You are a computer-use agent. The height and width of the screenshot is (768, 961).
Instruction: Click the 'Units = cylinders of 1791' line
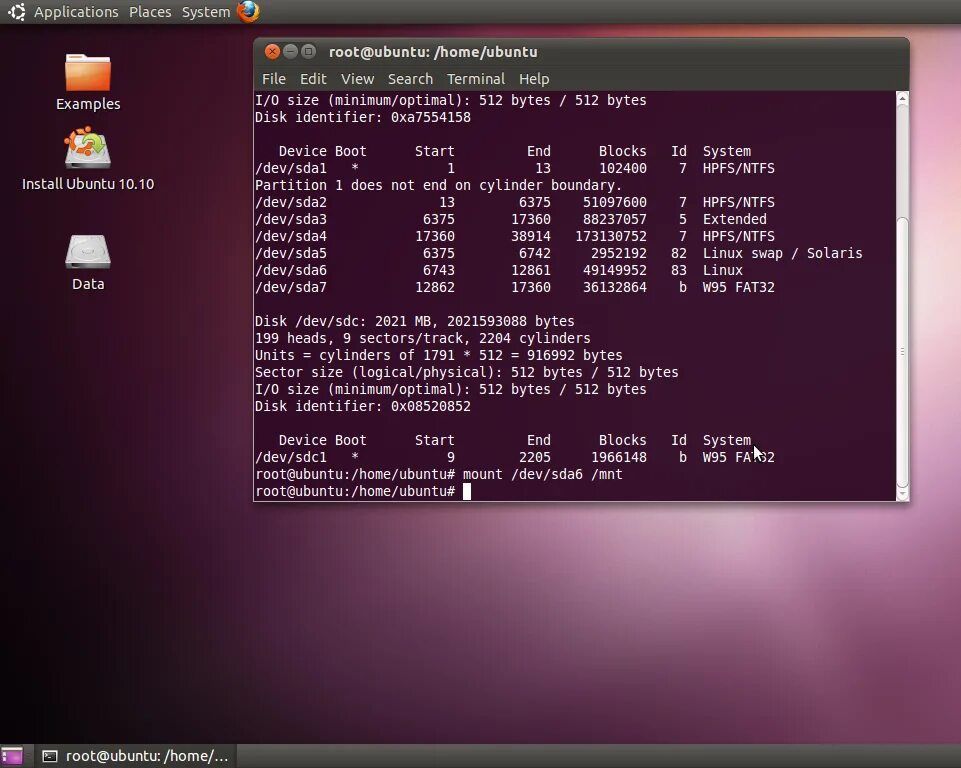[439, 355]
